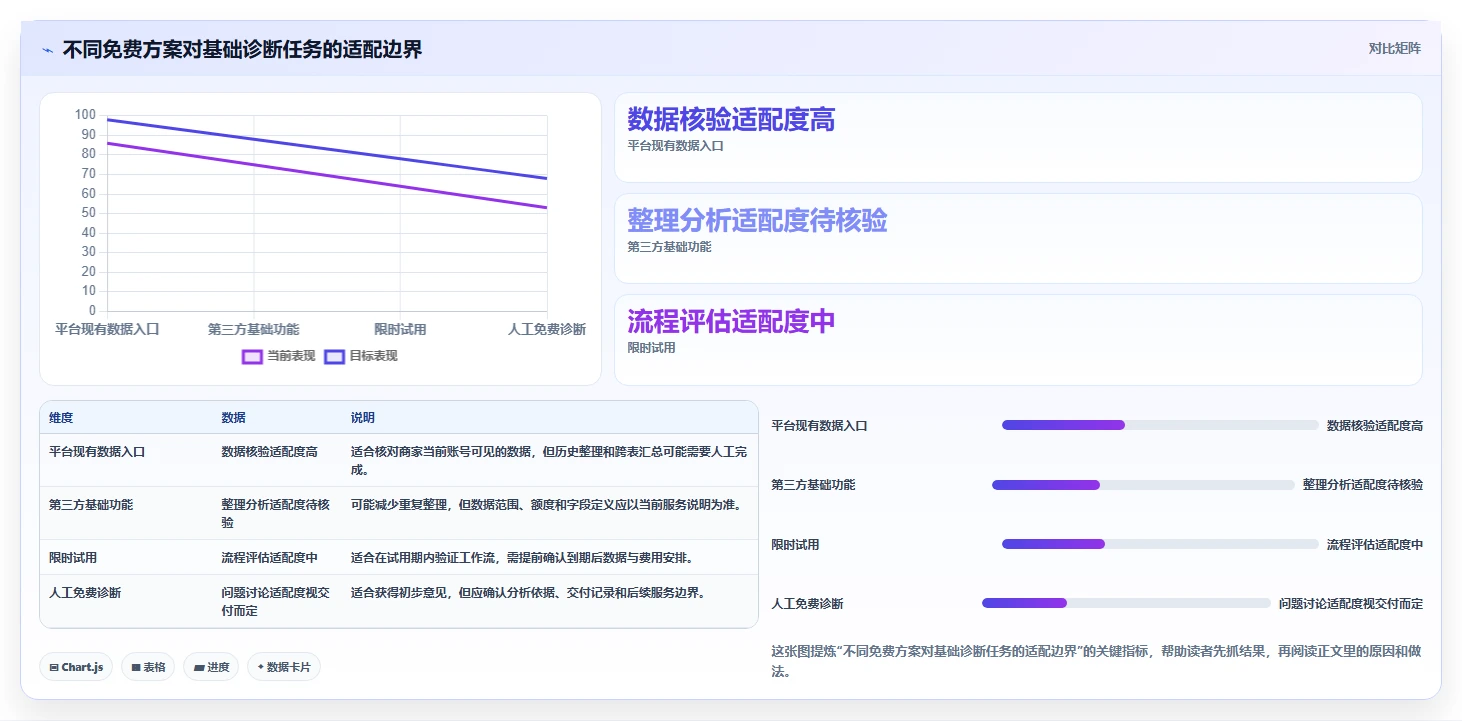
Task: Click subtitle 限时试用 in the third card
Action: click(x=652, y=348)
